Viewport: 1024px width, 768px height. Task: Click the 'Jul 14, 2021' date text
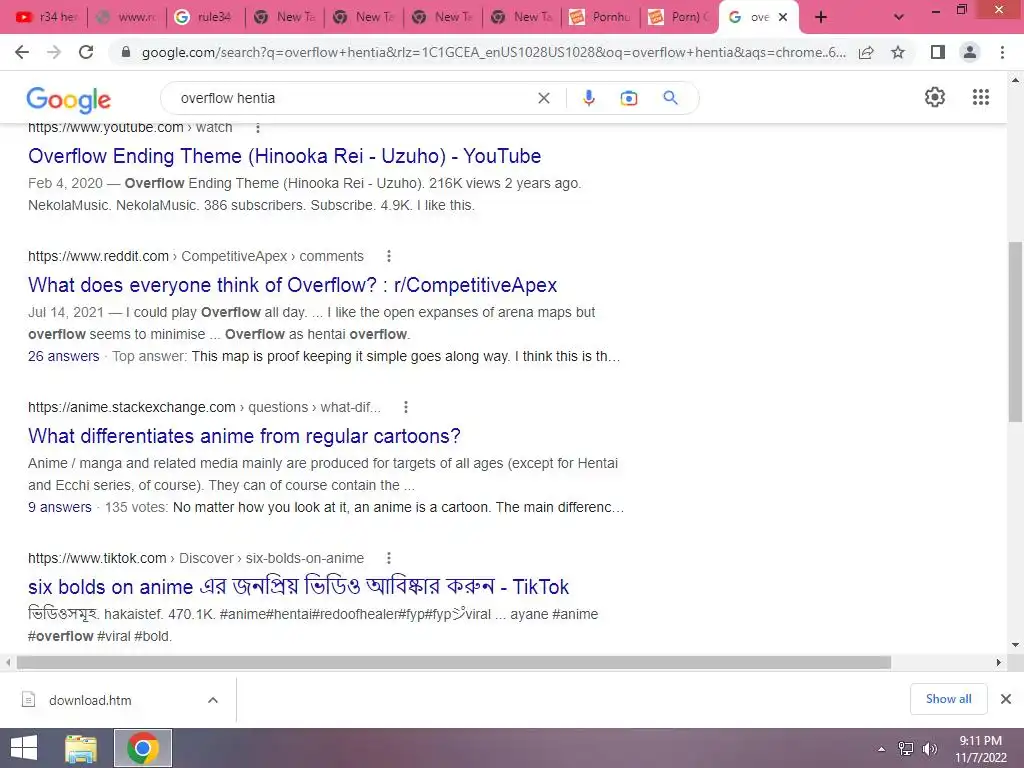point(65,312)
